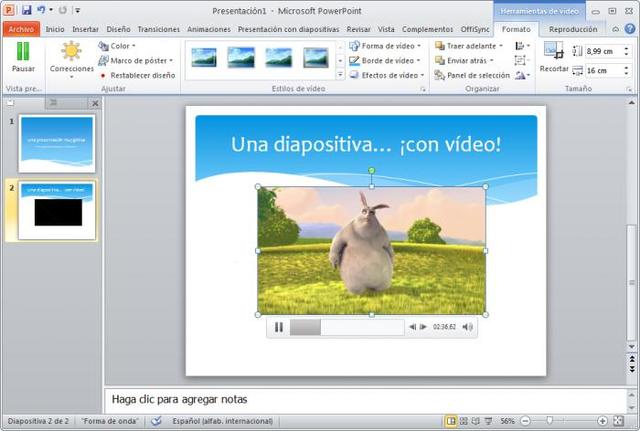
Task: Open the Customize Quick Access Toolbar arrow
Action: pos(77,10)
